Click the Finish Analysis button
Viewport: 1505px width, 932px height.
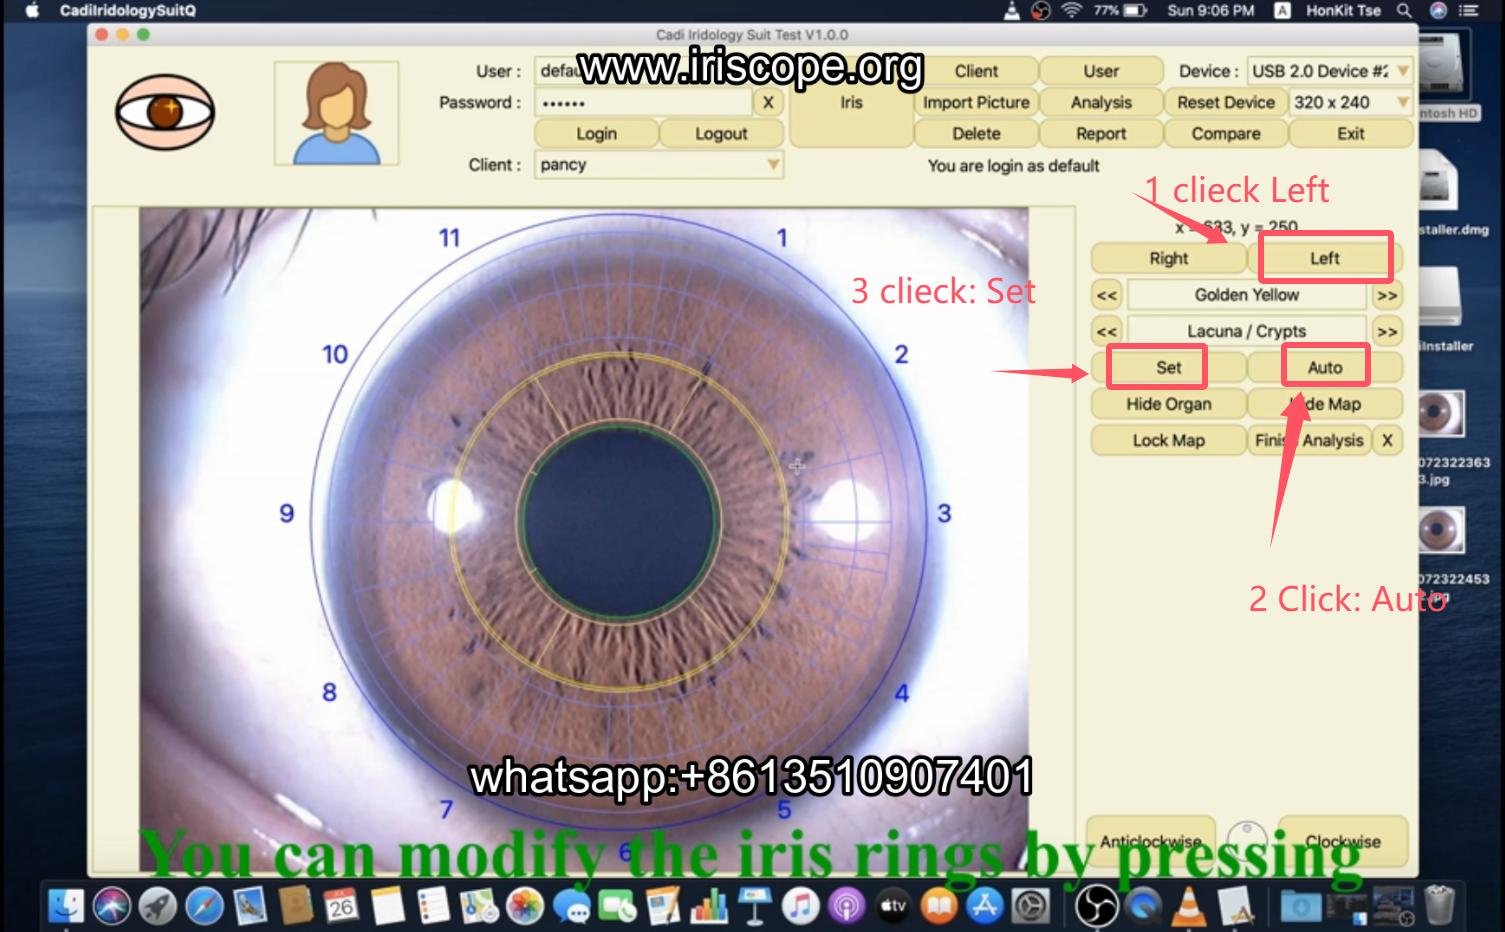tap(1309, 440)
